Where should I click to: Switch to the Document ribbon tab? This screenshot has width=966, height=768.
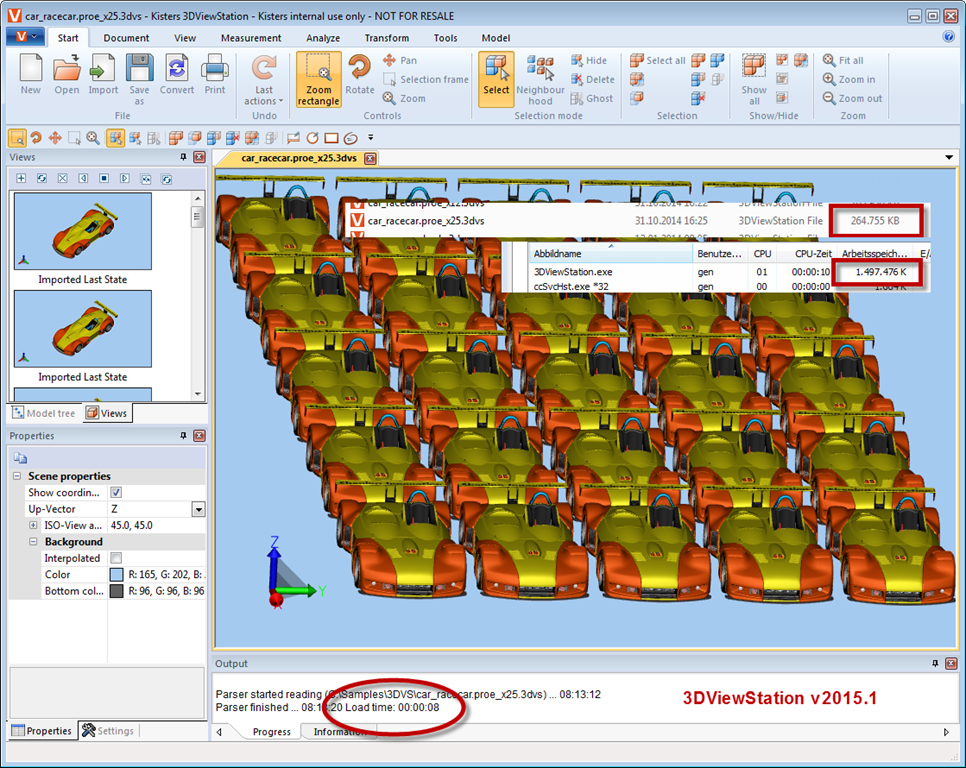point(126,38)
